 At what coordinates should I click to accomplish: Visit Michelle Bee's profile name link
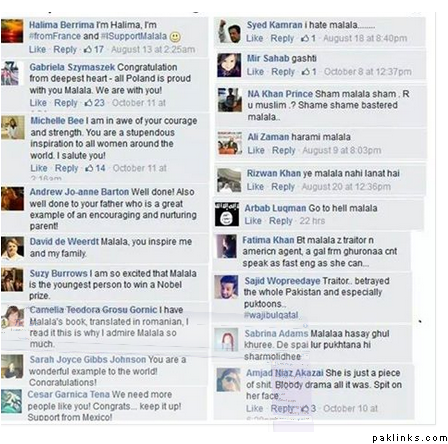[57, 121]
